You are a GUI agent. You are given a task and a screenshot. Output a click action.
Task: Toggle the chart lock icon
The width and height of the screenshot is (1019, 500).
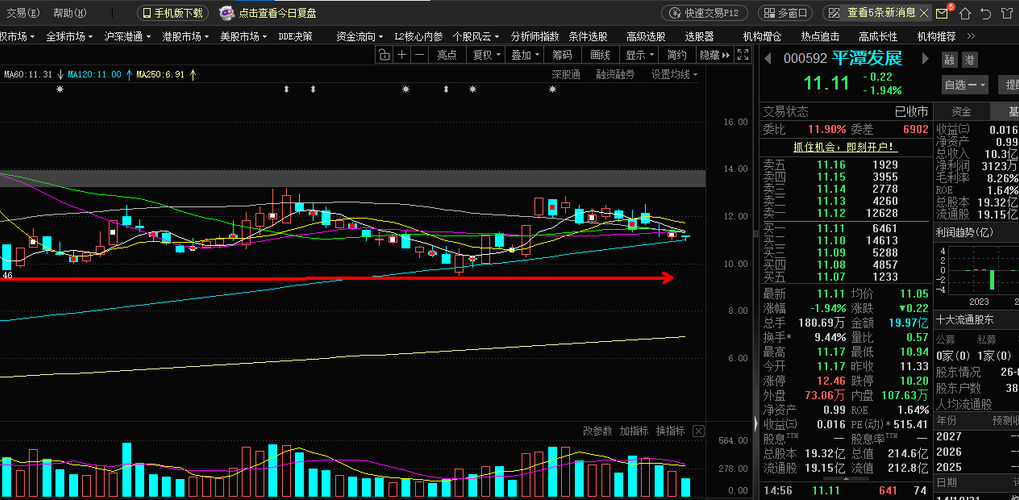384,55
